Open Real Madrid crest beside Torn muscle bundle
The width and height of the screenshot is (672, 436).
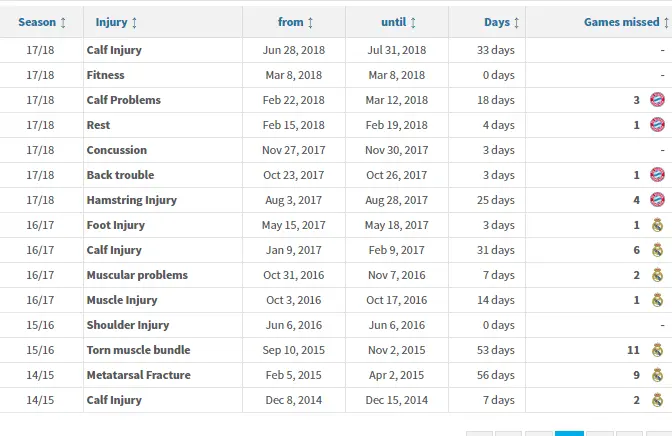point(657,350)
